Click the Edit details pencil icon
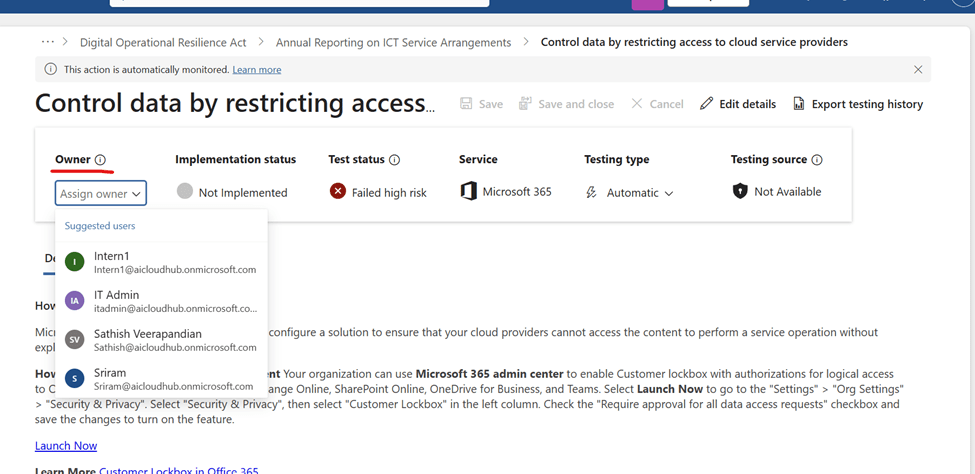This screenshot has width=975, height=474. click(707, 104)
